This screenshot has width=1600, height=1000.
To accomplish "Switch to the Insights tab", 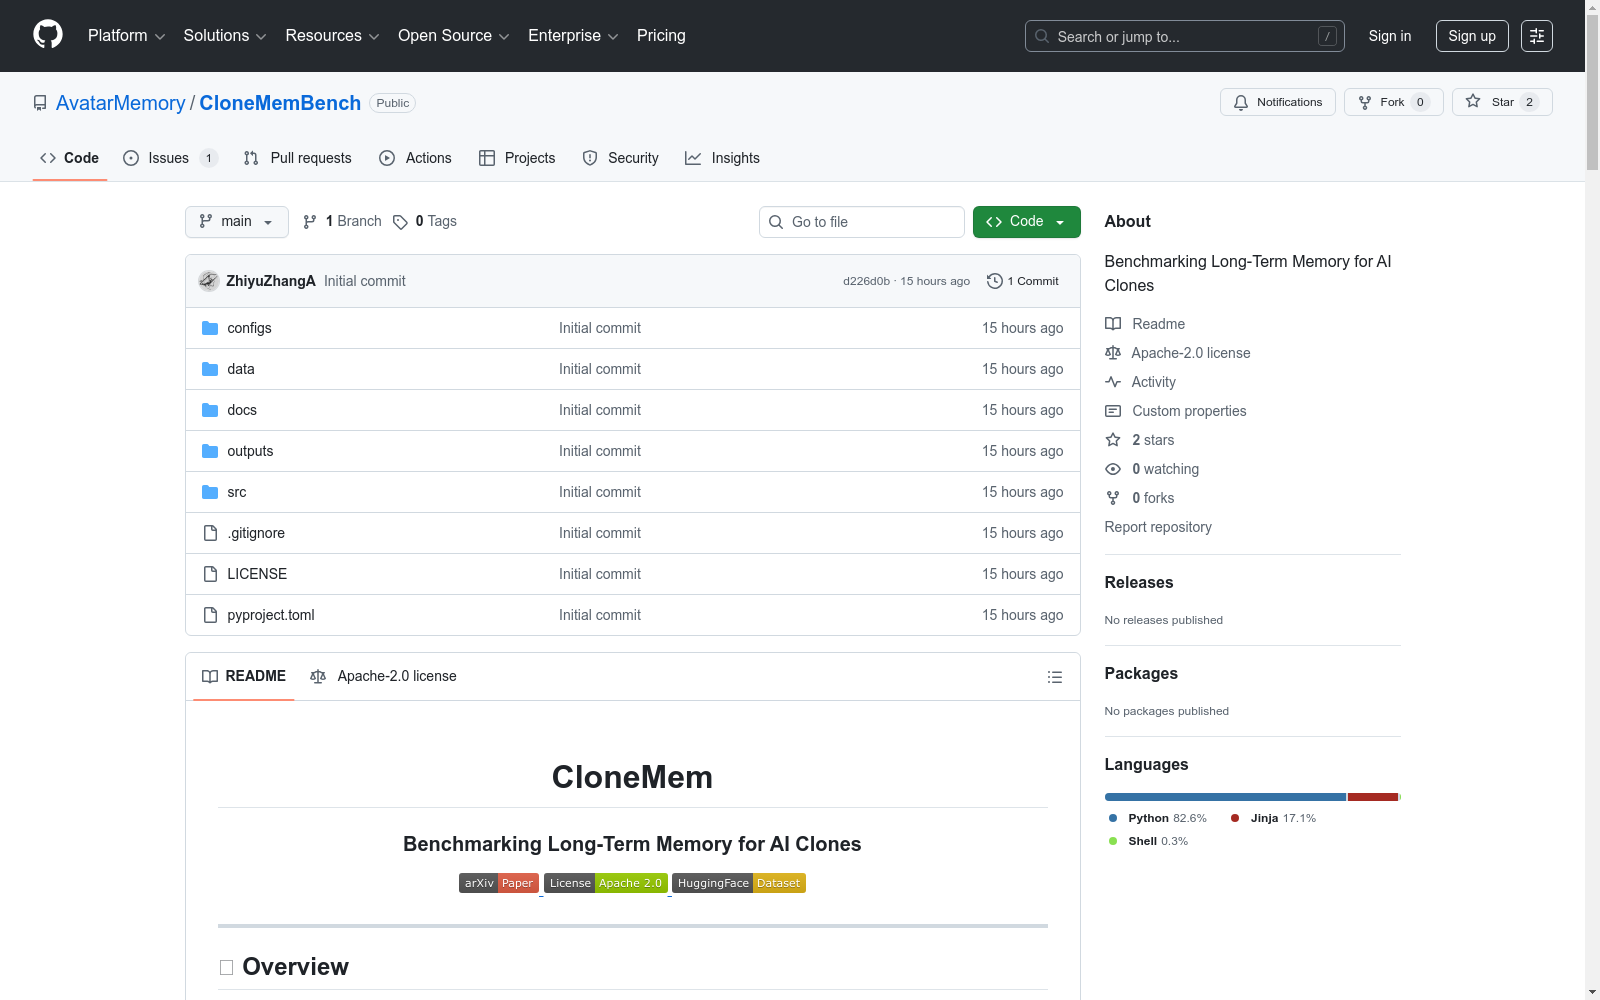I will (x=722, y=158).
